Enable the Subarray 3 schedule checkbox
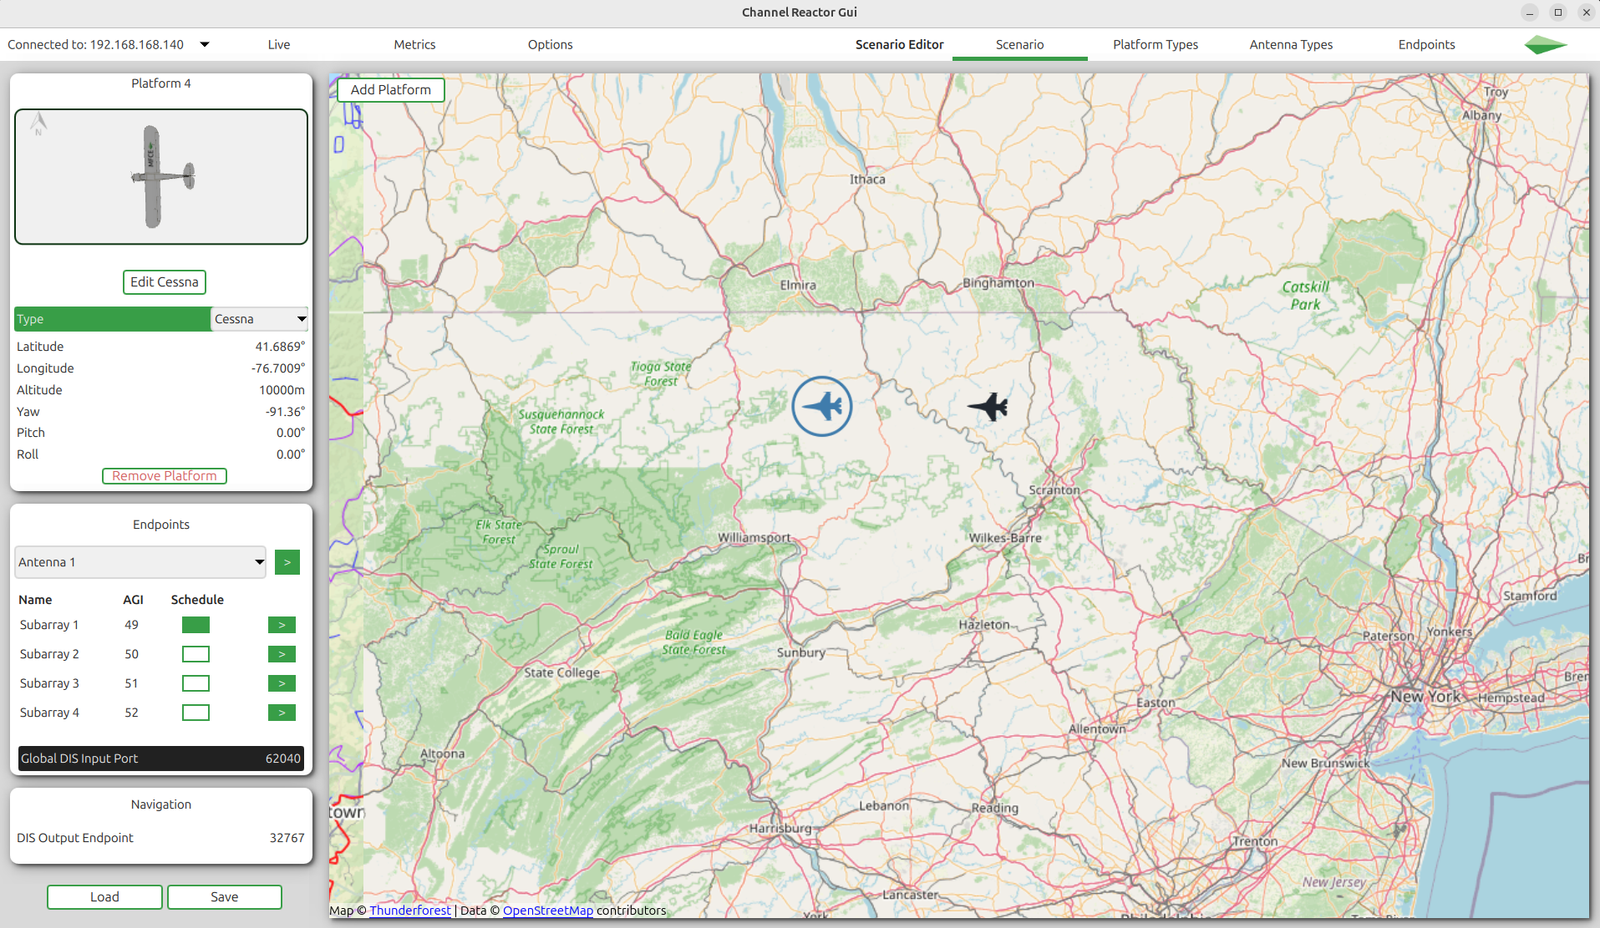 (195, 683)
